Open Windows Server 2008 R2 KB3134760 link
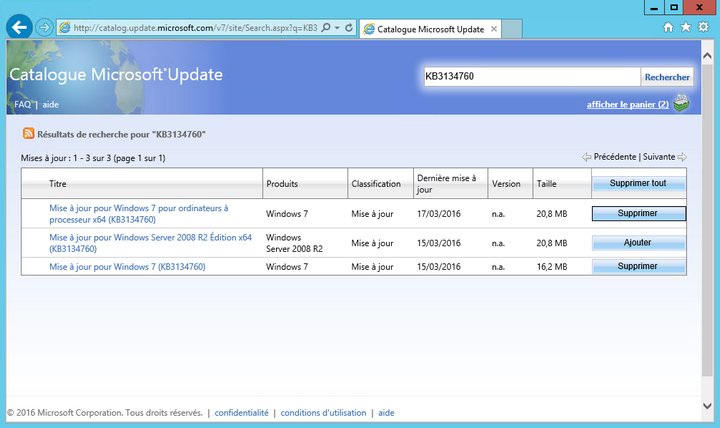 click(151, 243)
